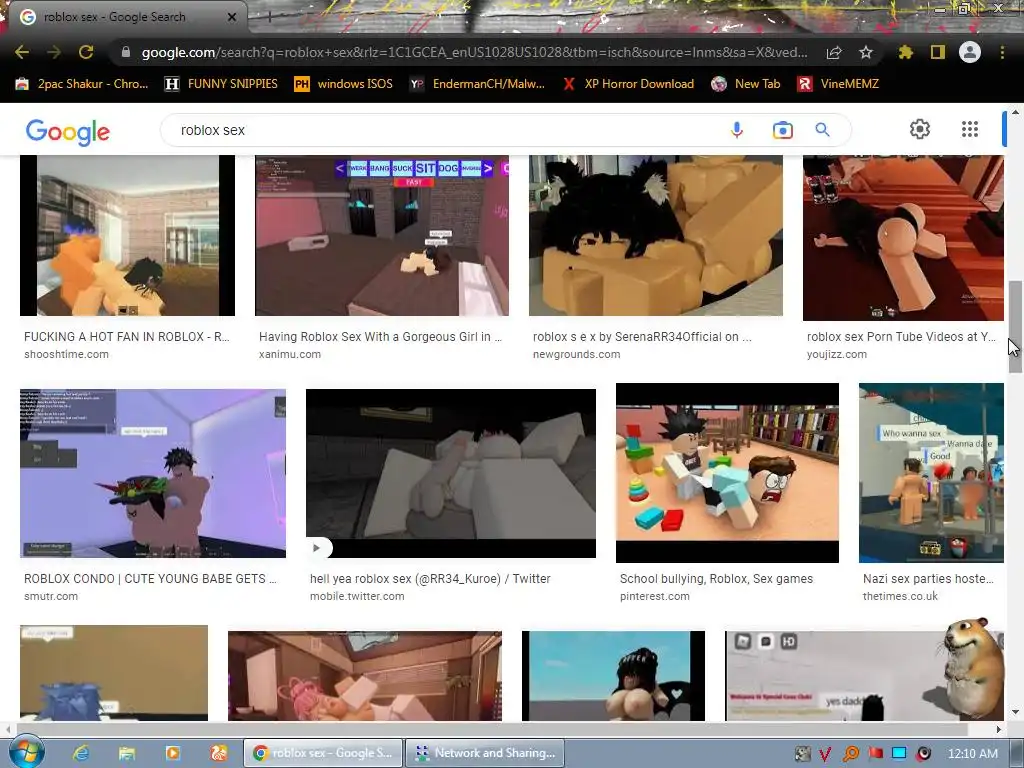
Task: Click the first system tray icon
Action: (x=803, y=754)
